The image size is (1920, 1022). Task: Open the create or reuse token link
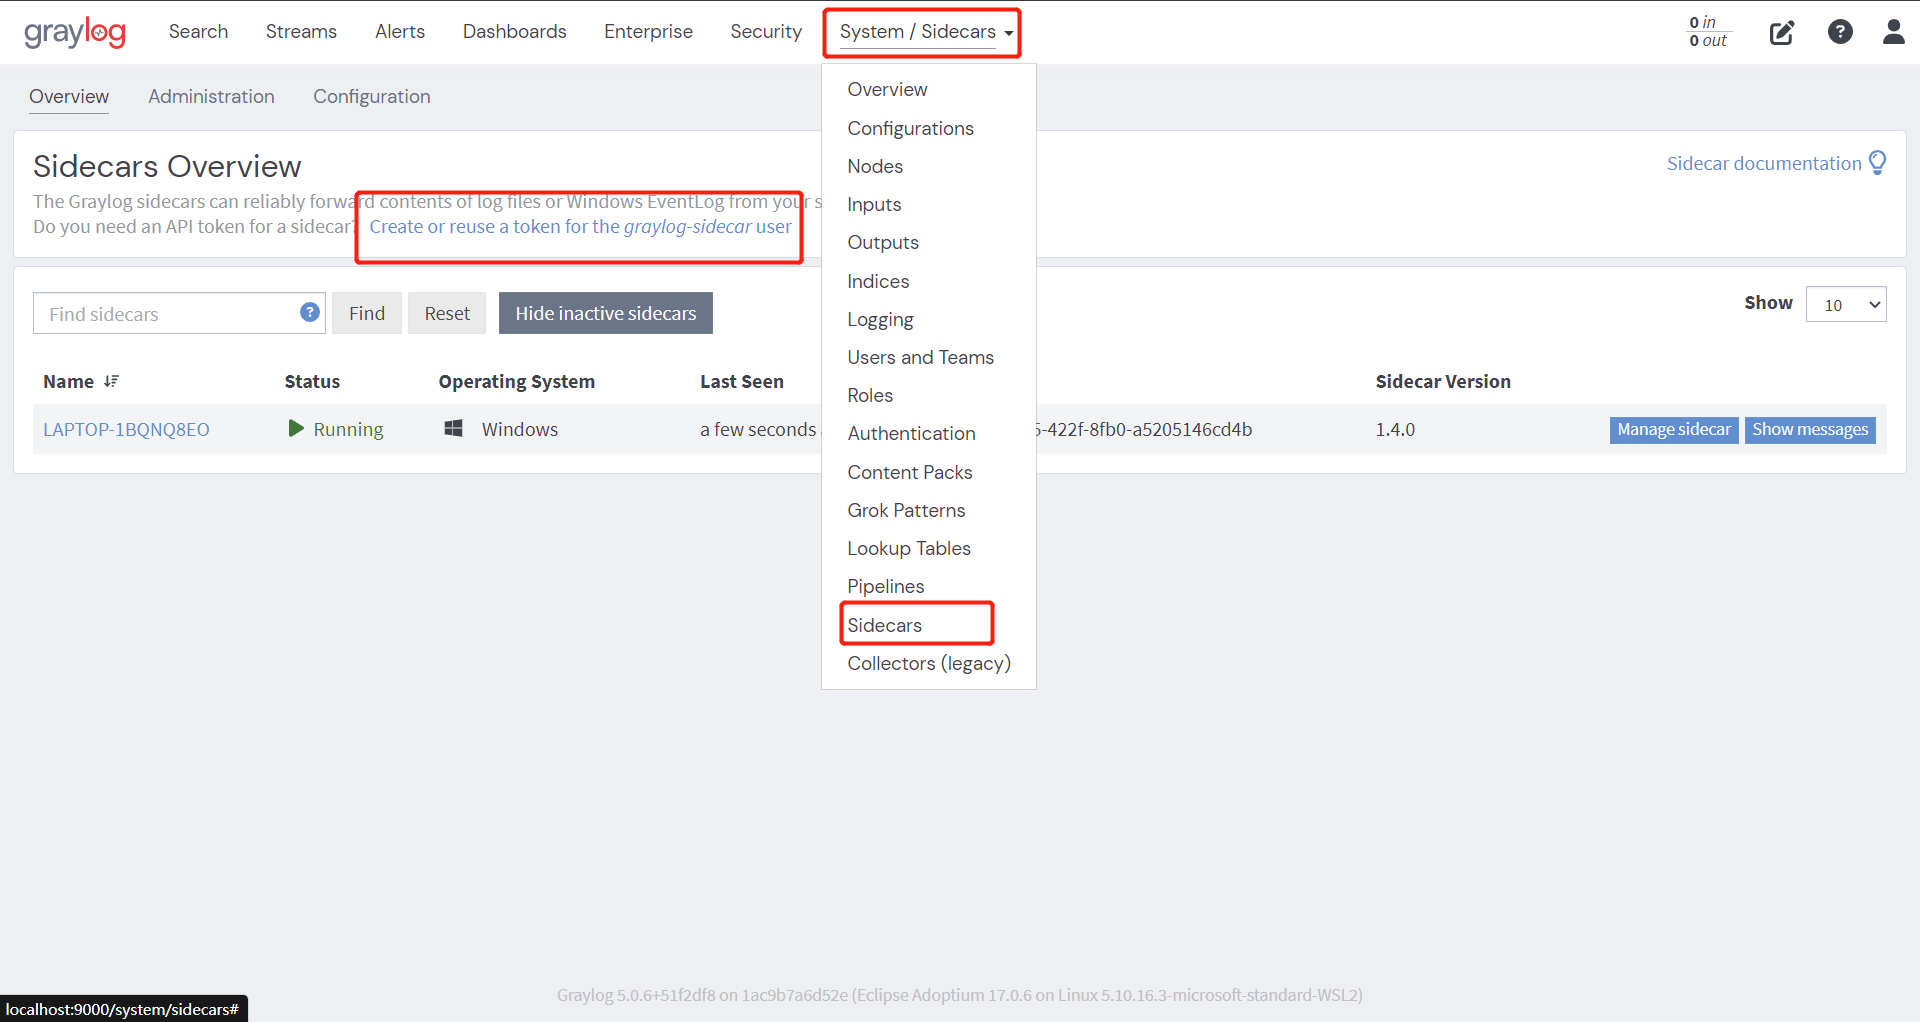(580, 226)
